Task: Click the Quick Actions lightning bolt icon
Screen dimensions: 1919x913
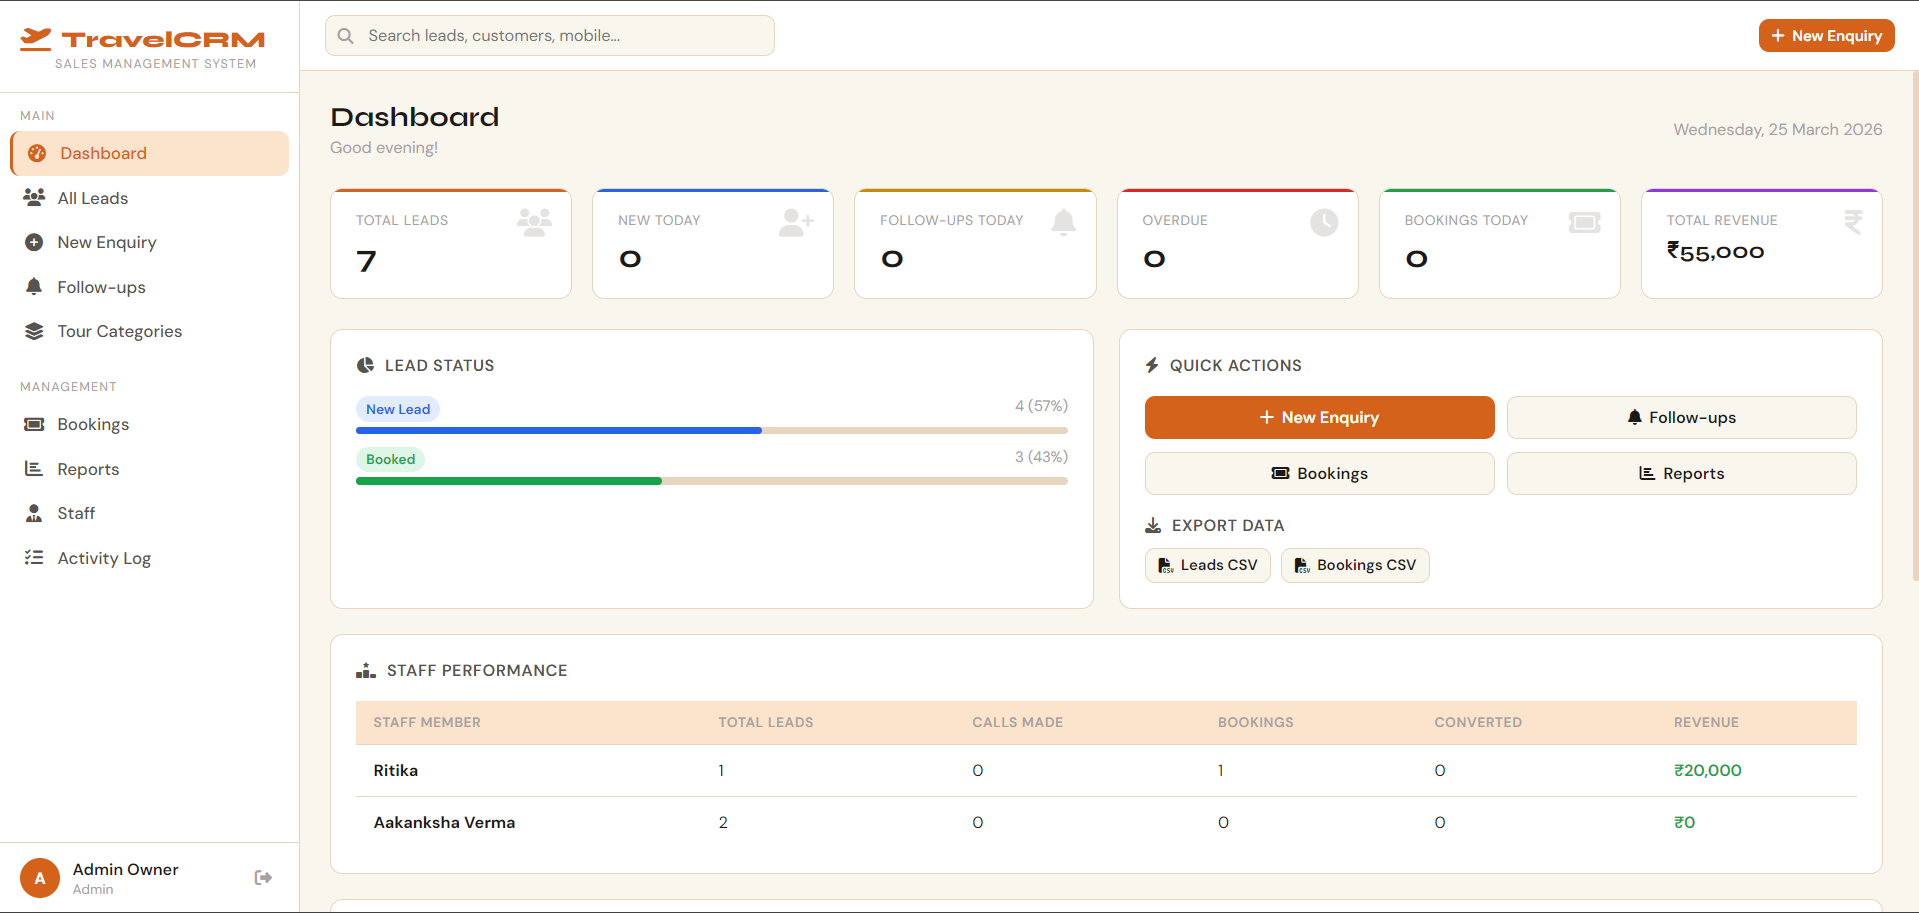Action: (1152, 365)
